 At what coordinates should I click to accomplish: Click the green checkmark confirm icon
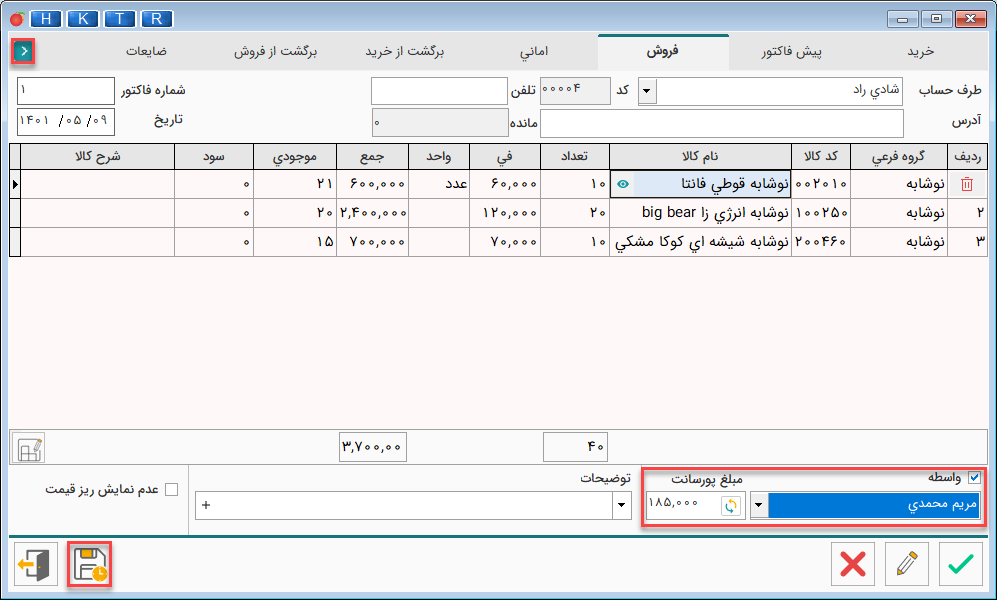(x=960, y=564)
